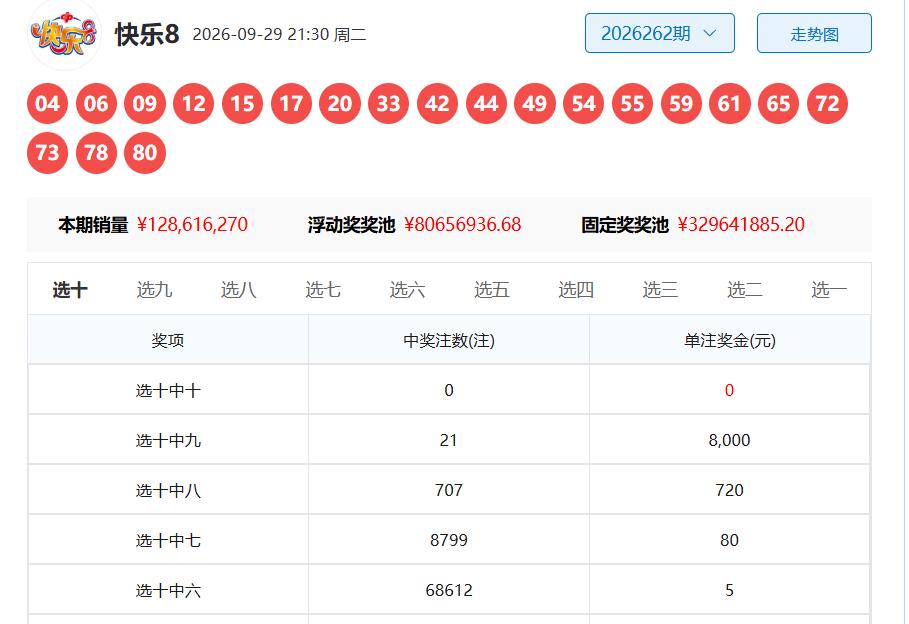
Task: Click the 固定奖奖池 label
Action: [625, 224]
